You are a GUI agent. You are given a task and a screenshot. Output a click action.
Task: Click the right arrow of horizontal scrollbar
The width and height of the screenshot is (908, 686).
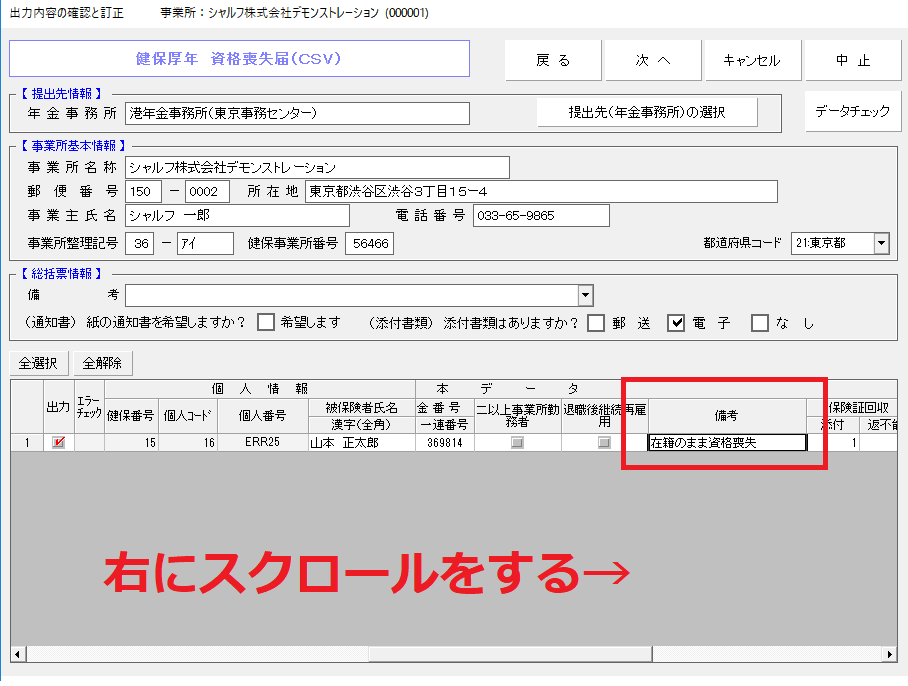(x=890, y=654)
